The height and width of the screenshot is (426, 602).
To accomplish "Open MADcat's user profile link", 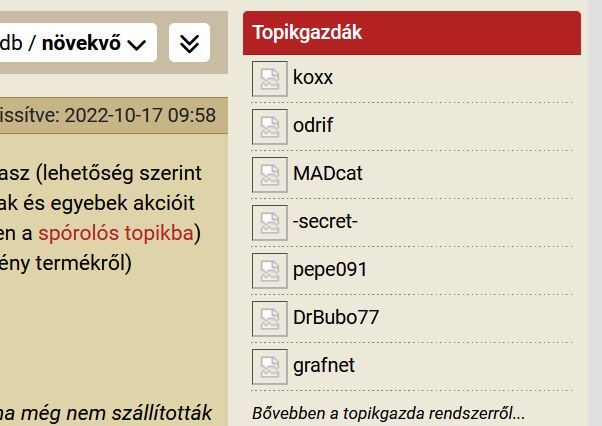I will 328,173.
